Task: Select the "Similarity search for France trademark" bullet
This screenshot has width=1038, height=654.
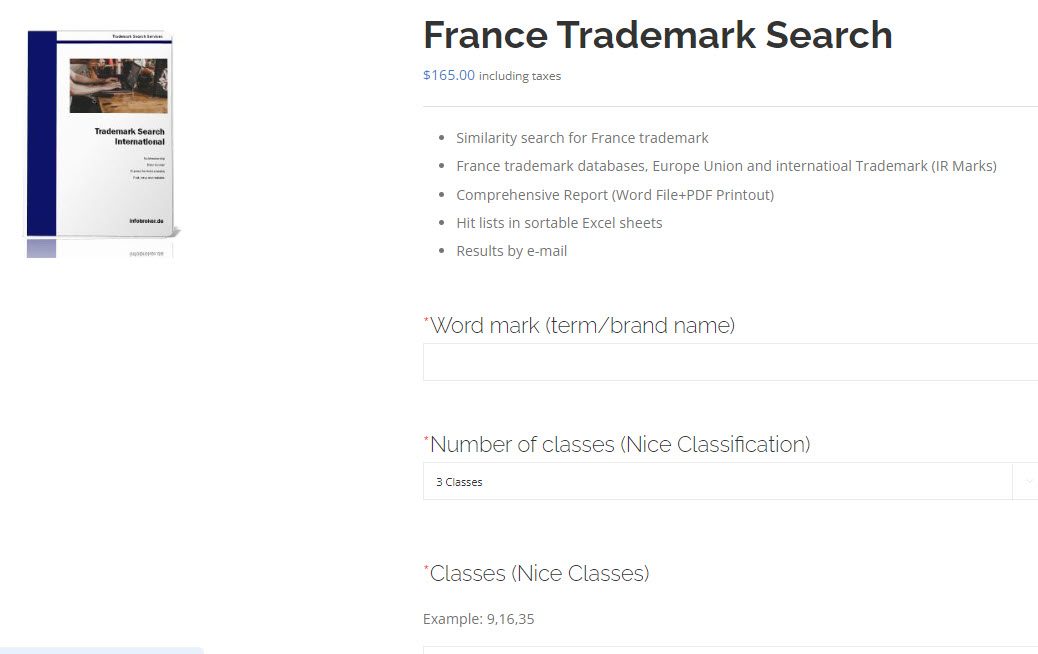Action: point(583,137)
